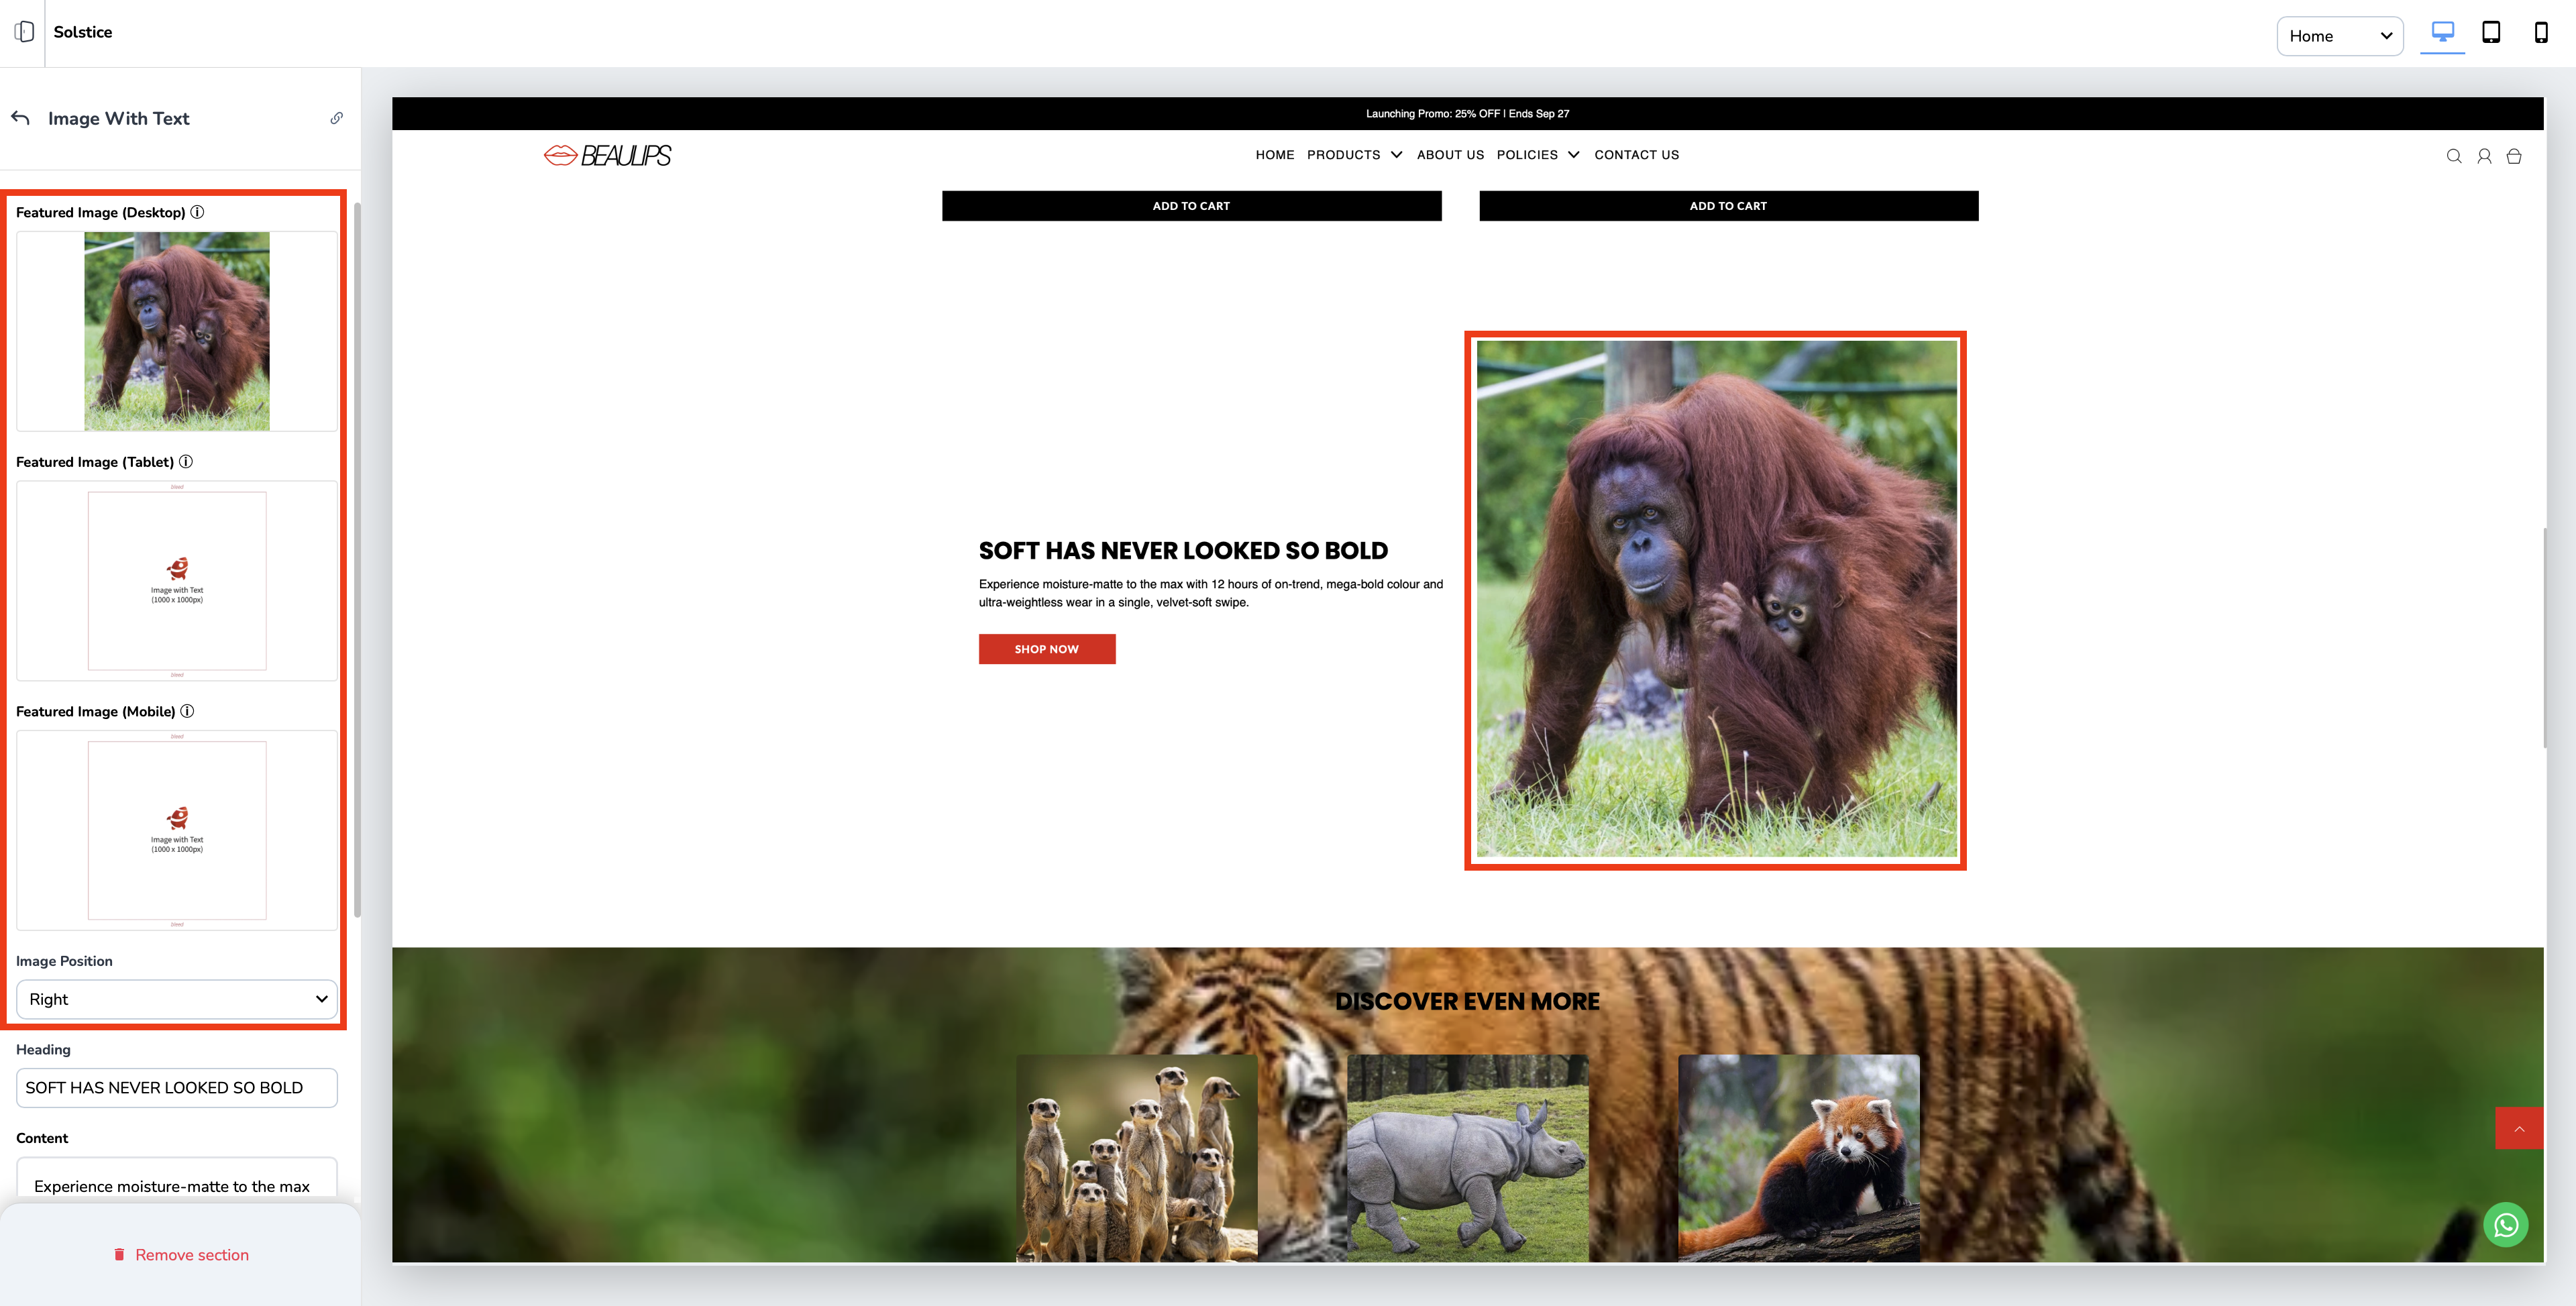
Task: Go to CONTACT US page
Action: coord(1636,155)
